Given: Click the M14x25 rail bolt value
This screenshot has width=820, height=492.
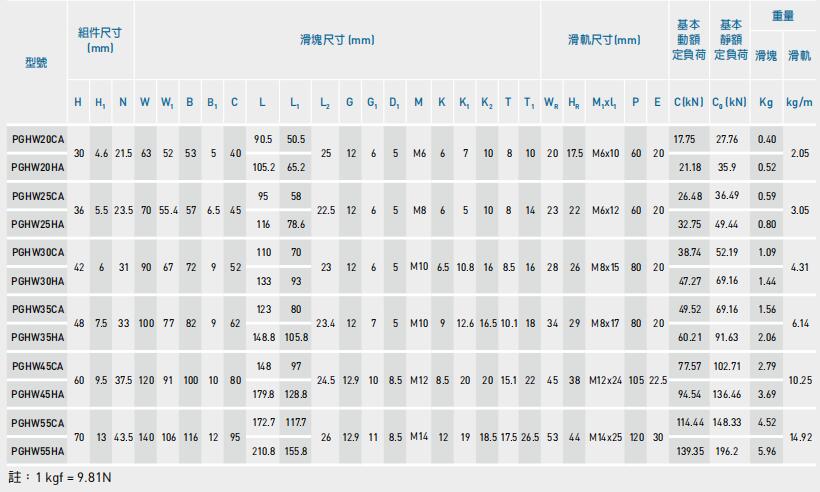Looking at the screenshot, I should tap(606, 437).
